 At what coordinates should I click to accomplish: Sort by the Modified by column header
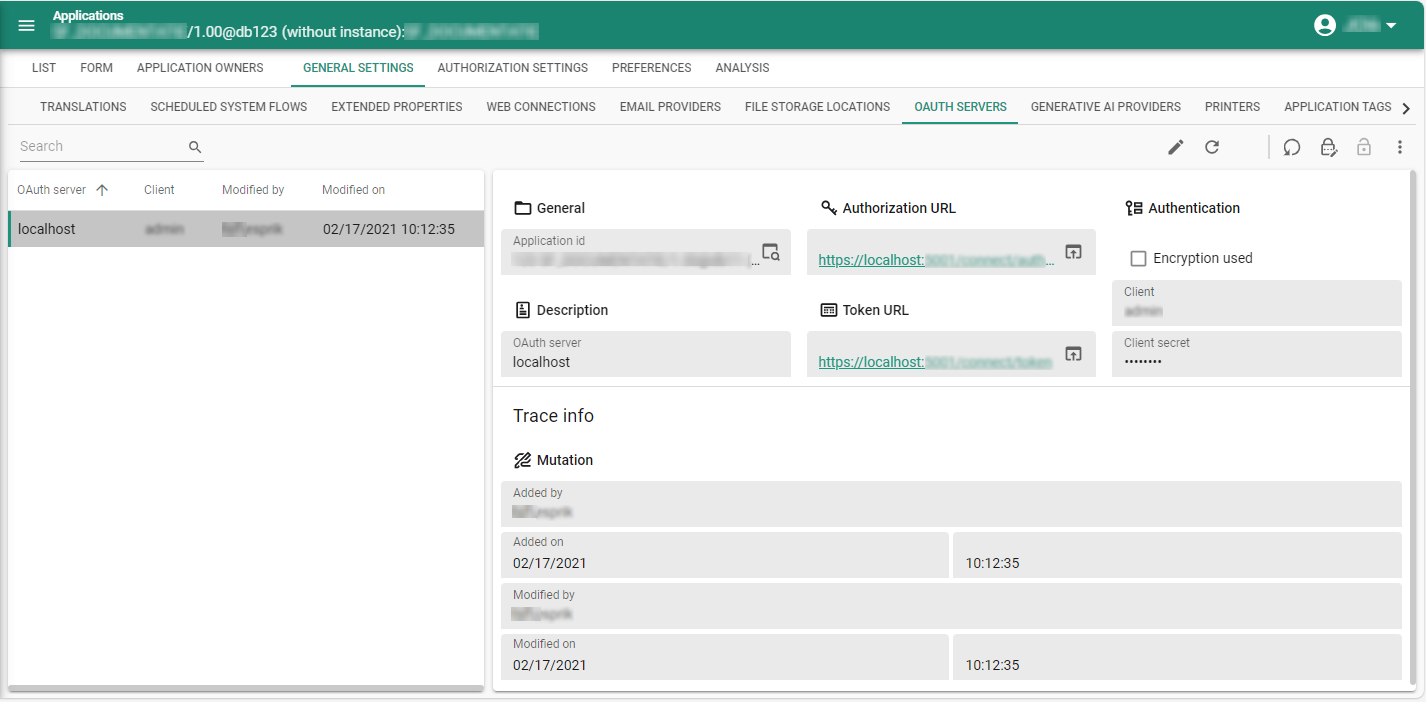[253, 190]
